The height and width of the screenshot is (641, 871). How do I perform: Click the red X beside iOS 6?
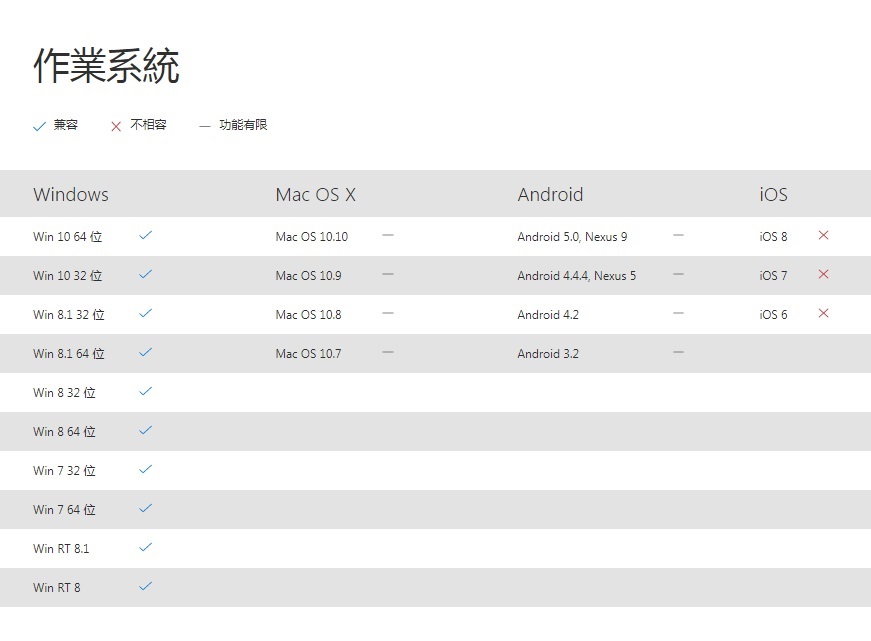pos(824,313)
